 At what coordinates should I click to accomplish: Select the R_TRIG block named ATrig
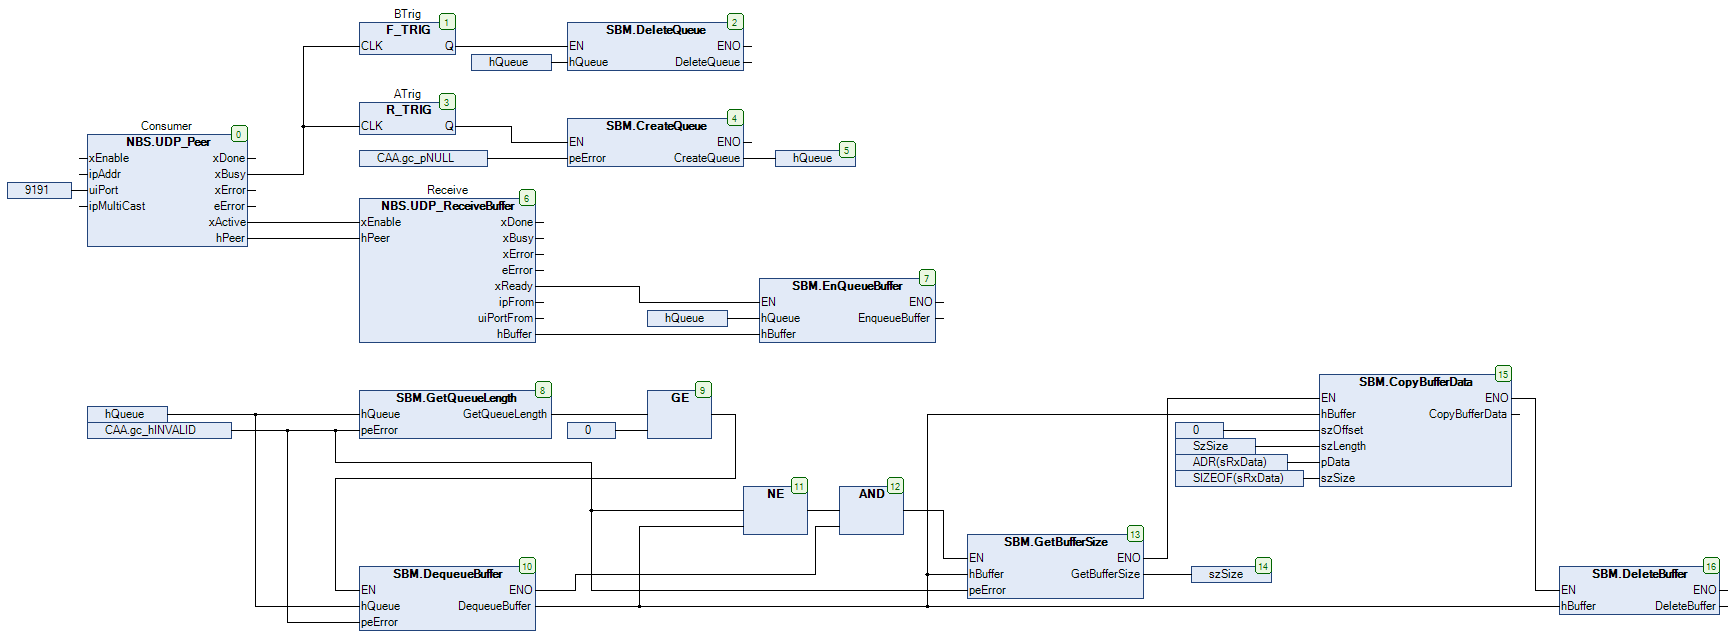click(408, 118)
